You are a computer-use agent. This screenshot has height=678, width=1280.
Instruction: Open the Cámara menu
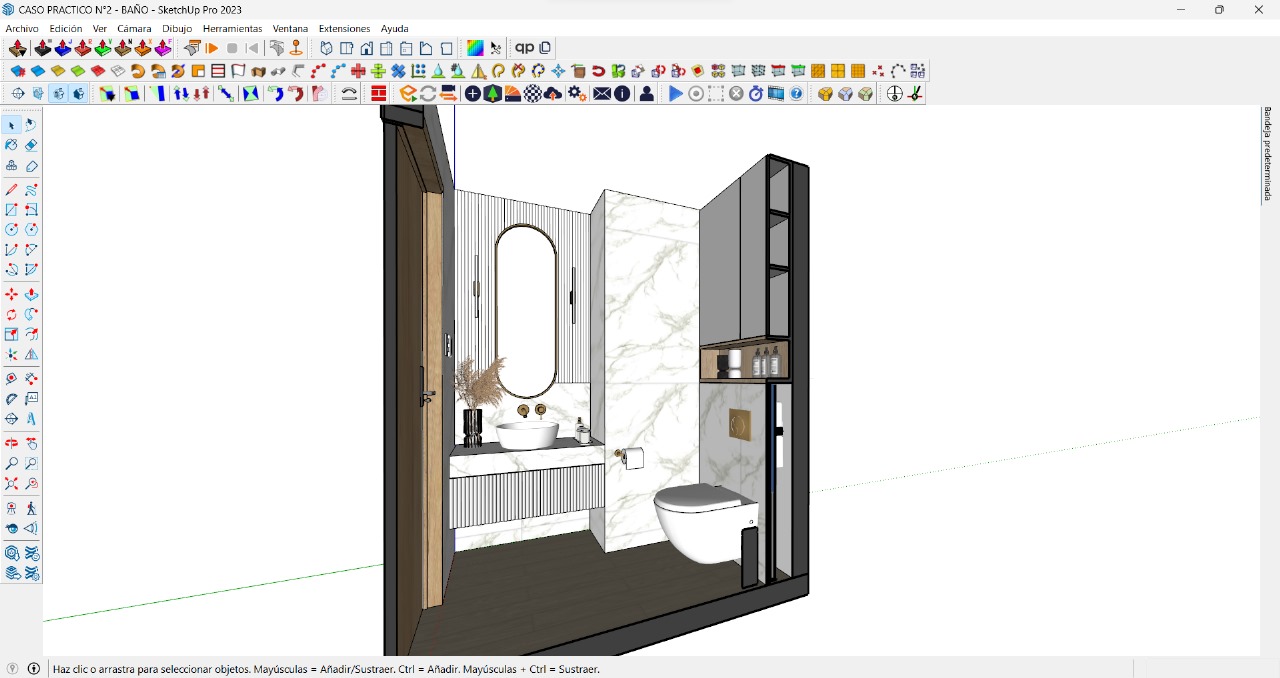tap(134, 29)
